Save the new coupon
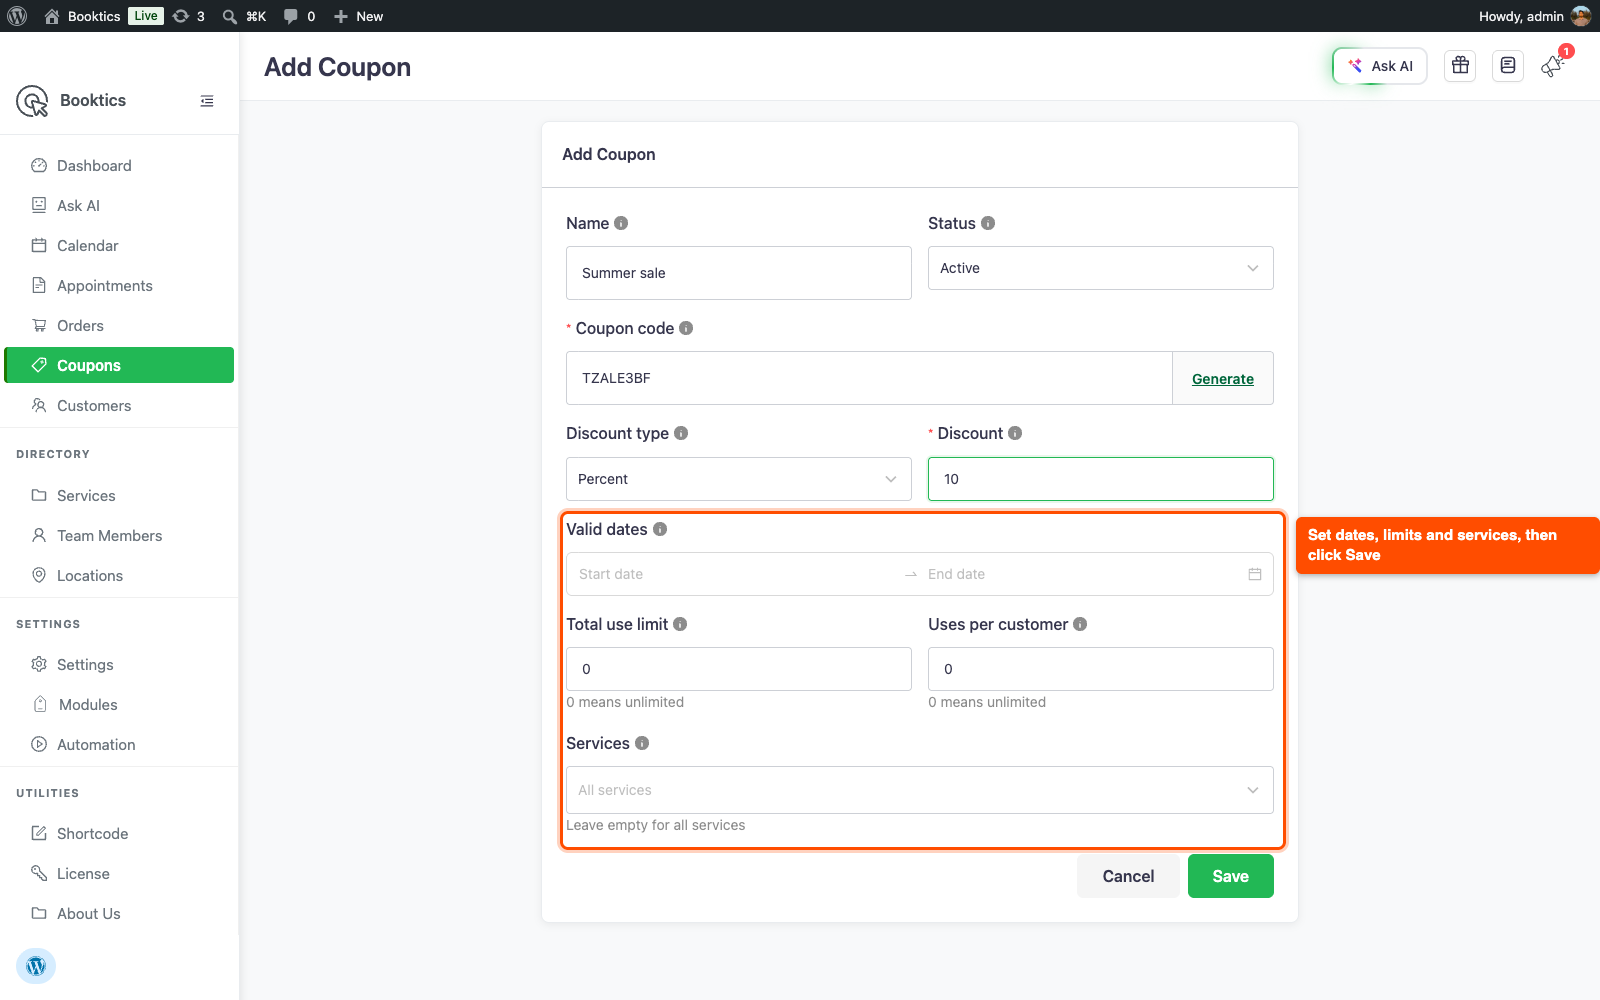The image size is (1600, 1000). (1231, 876)
